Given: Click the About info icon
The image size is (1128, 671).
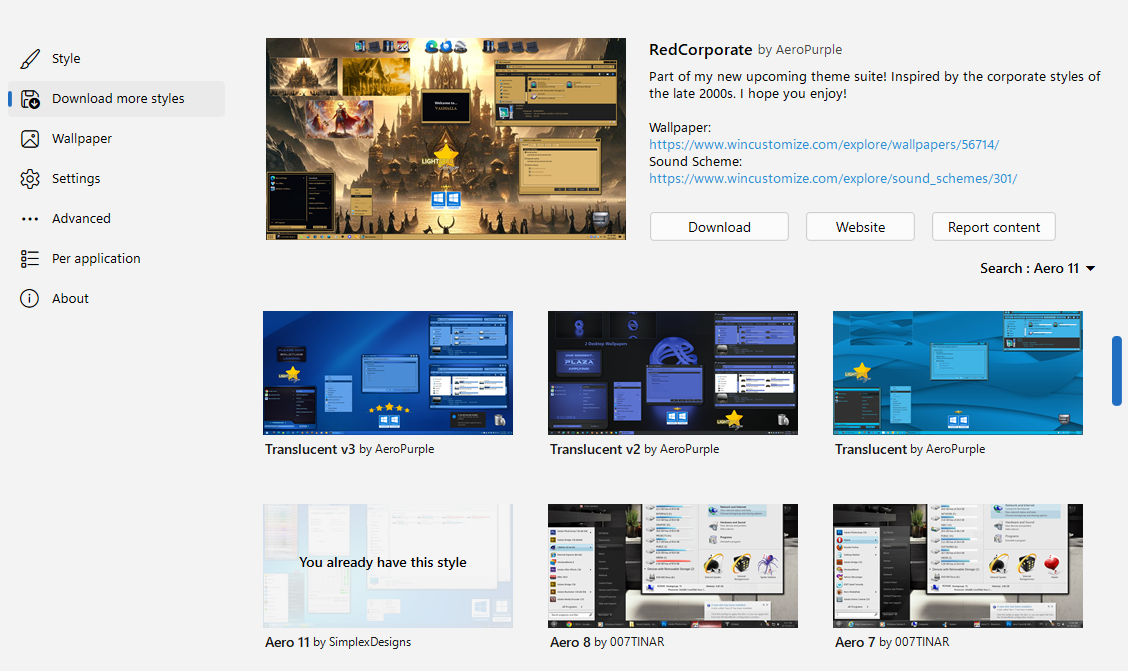Looking at the screenshot, I should coord(30,299).
